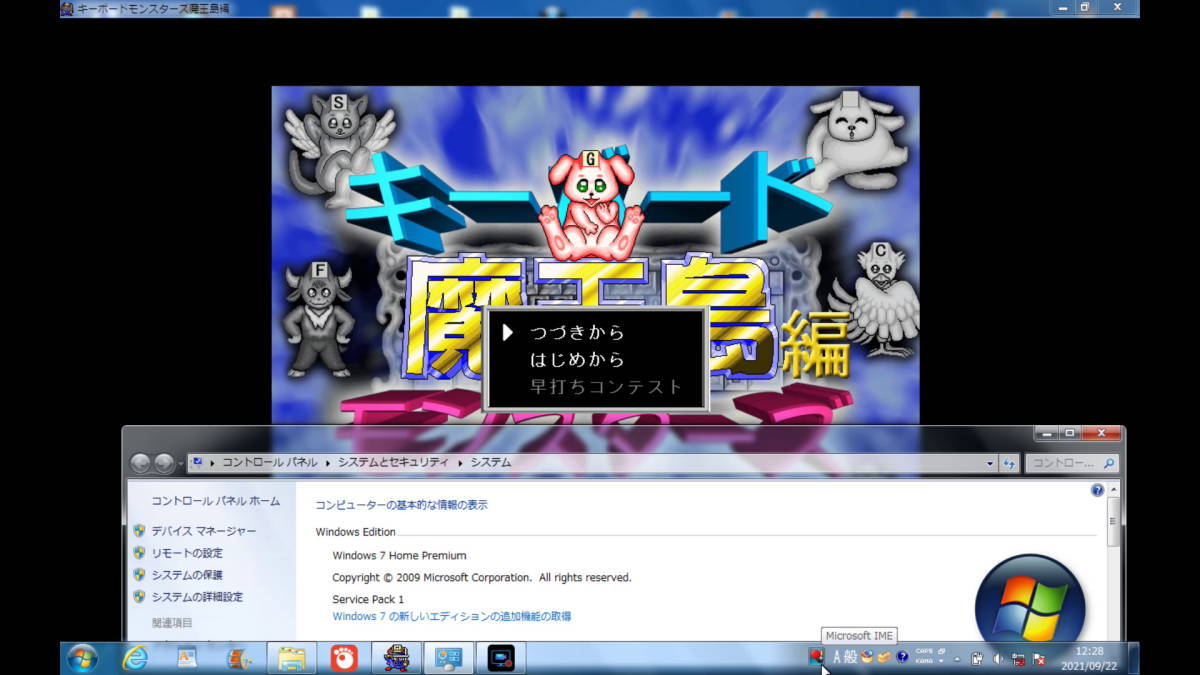This screenshot has height=675, width=1200.
Task: Toggle KANA lock indicator in the language bar
Action: pyautogui.click(x=924, y=662)
